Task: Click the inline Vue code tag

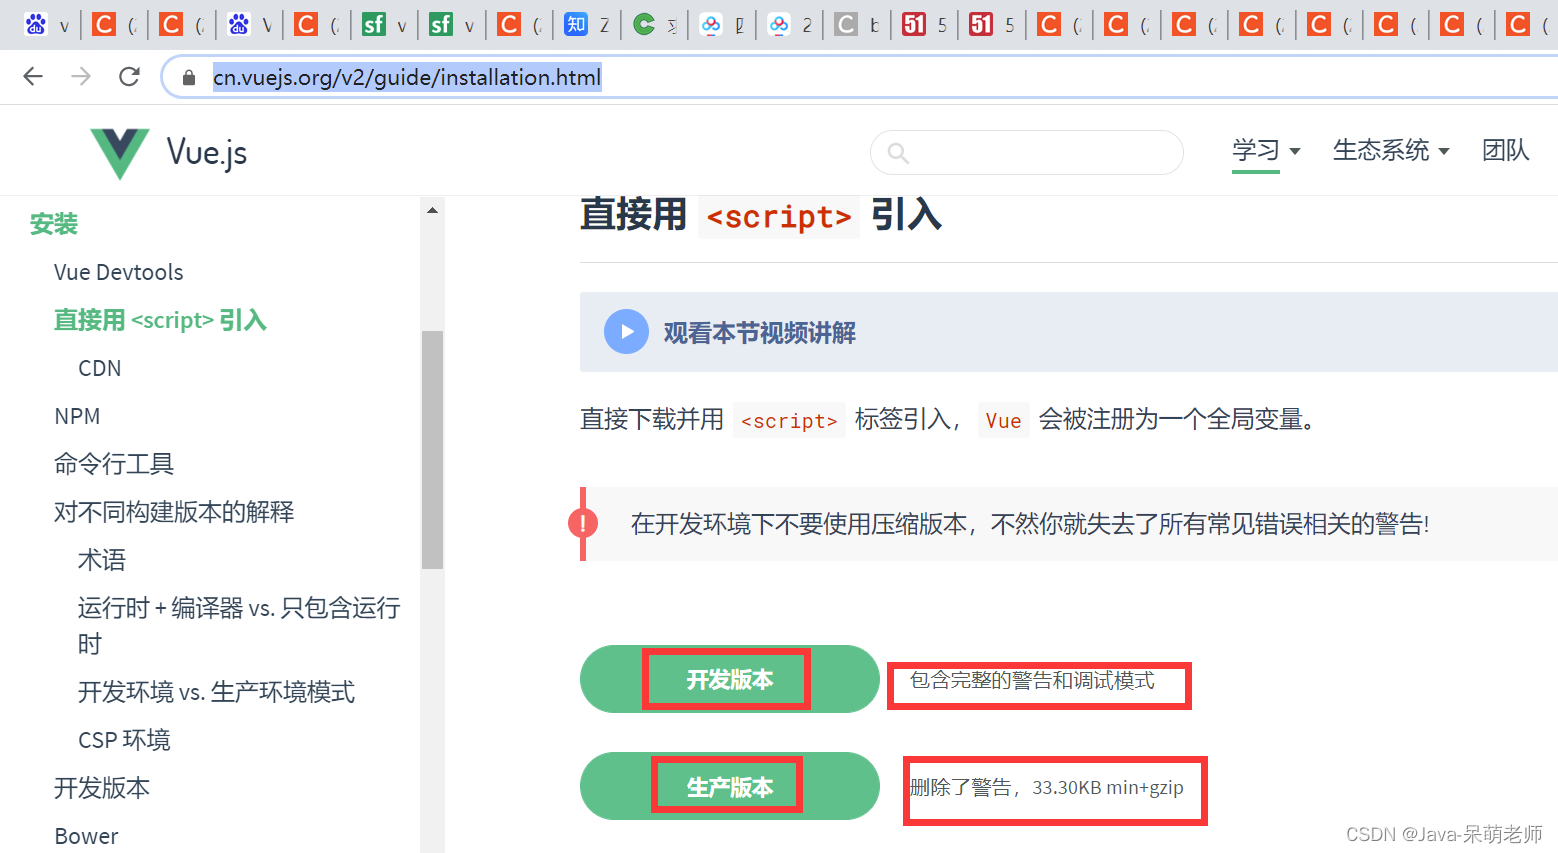Action: coord(1003,421)
